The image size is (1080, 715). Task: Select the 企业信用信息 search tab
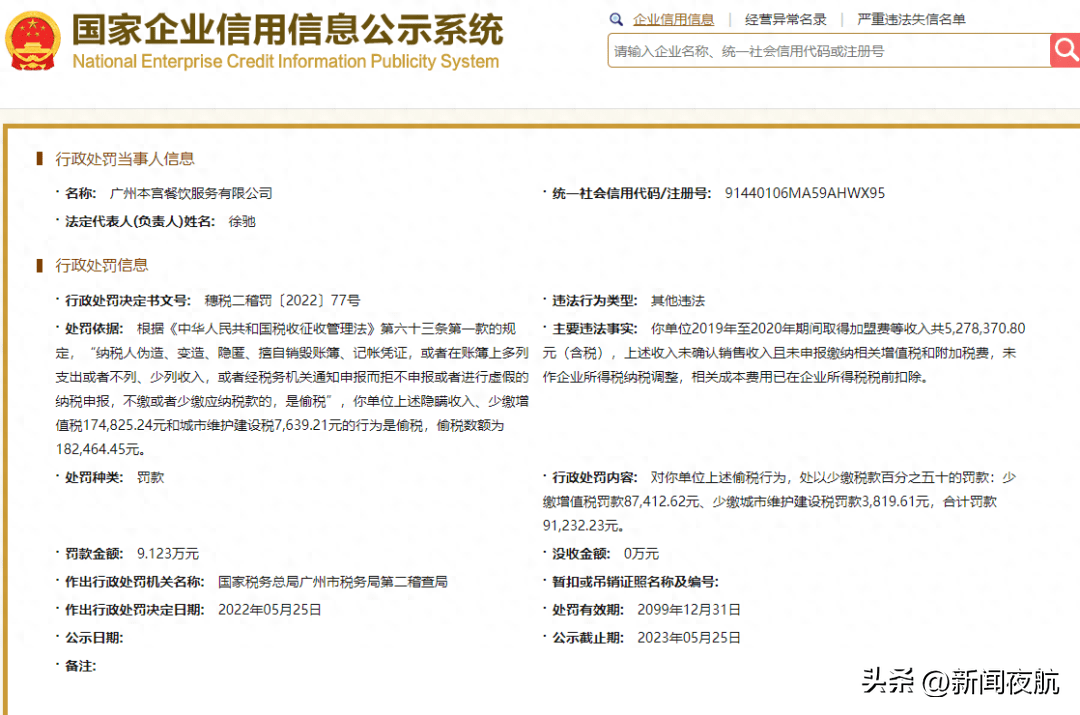coord(673,19)
